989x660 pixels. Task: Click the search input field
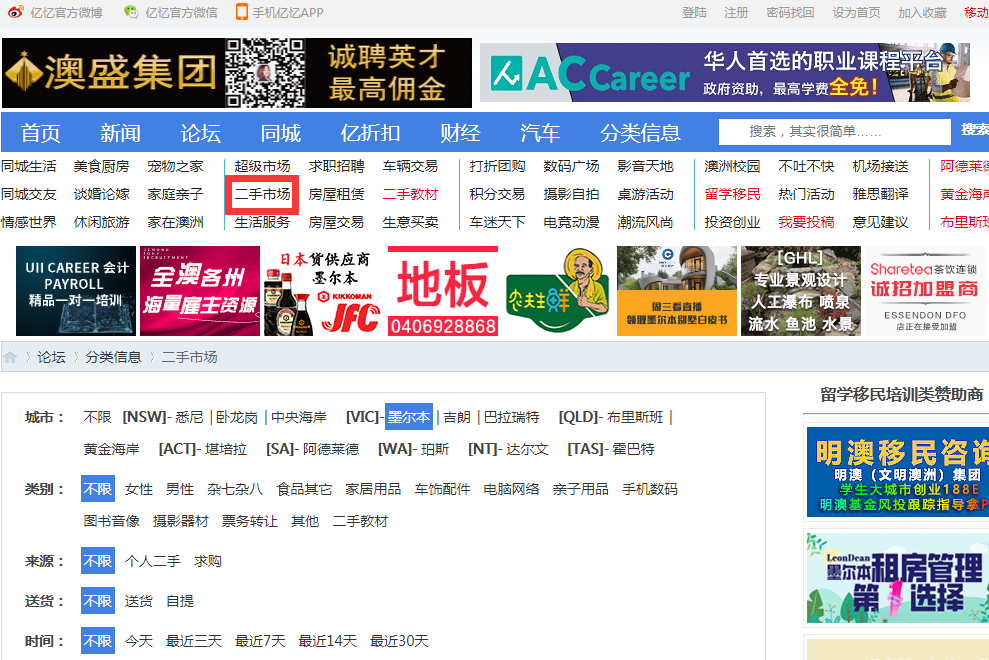(x=834, y=131)
